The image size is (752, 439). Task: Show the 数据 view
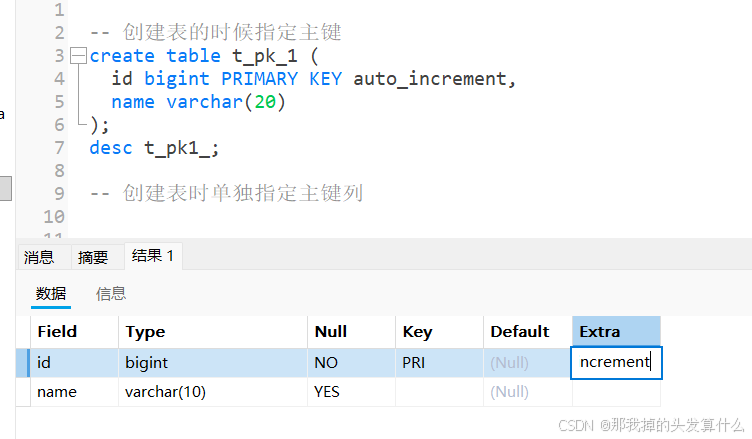pyautogui.click(x=51, y=293)
